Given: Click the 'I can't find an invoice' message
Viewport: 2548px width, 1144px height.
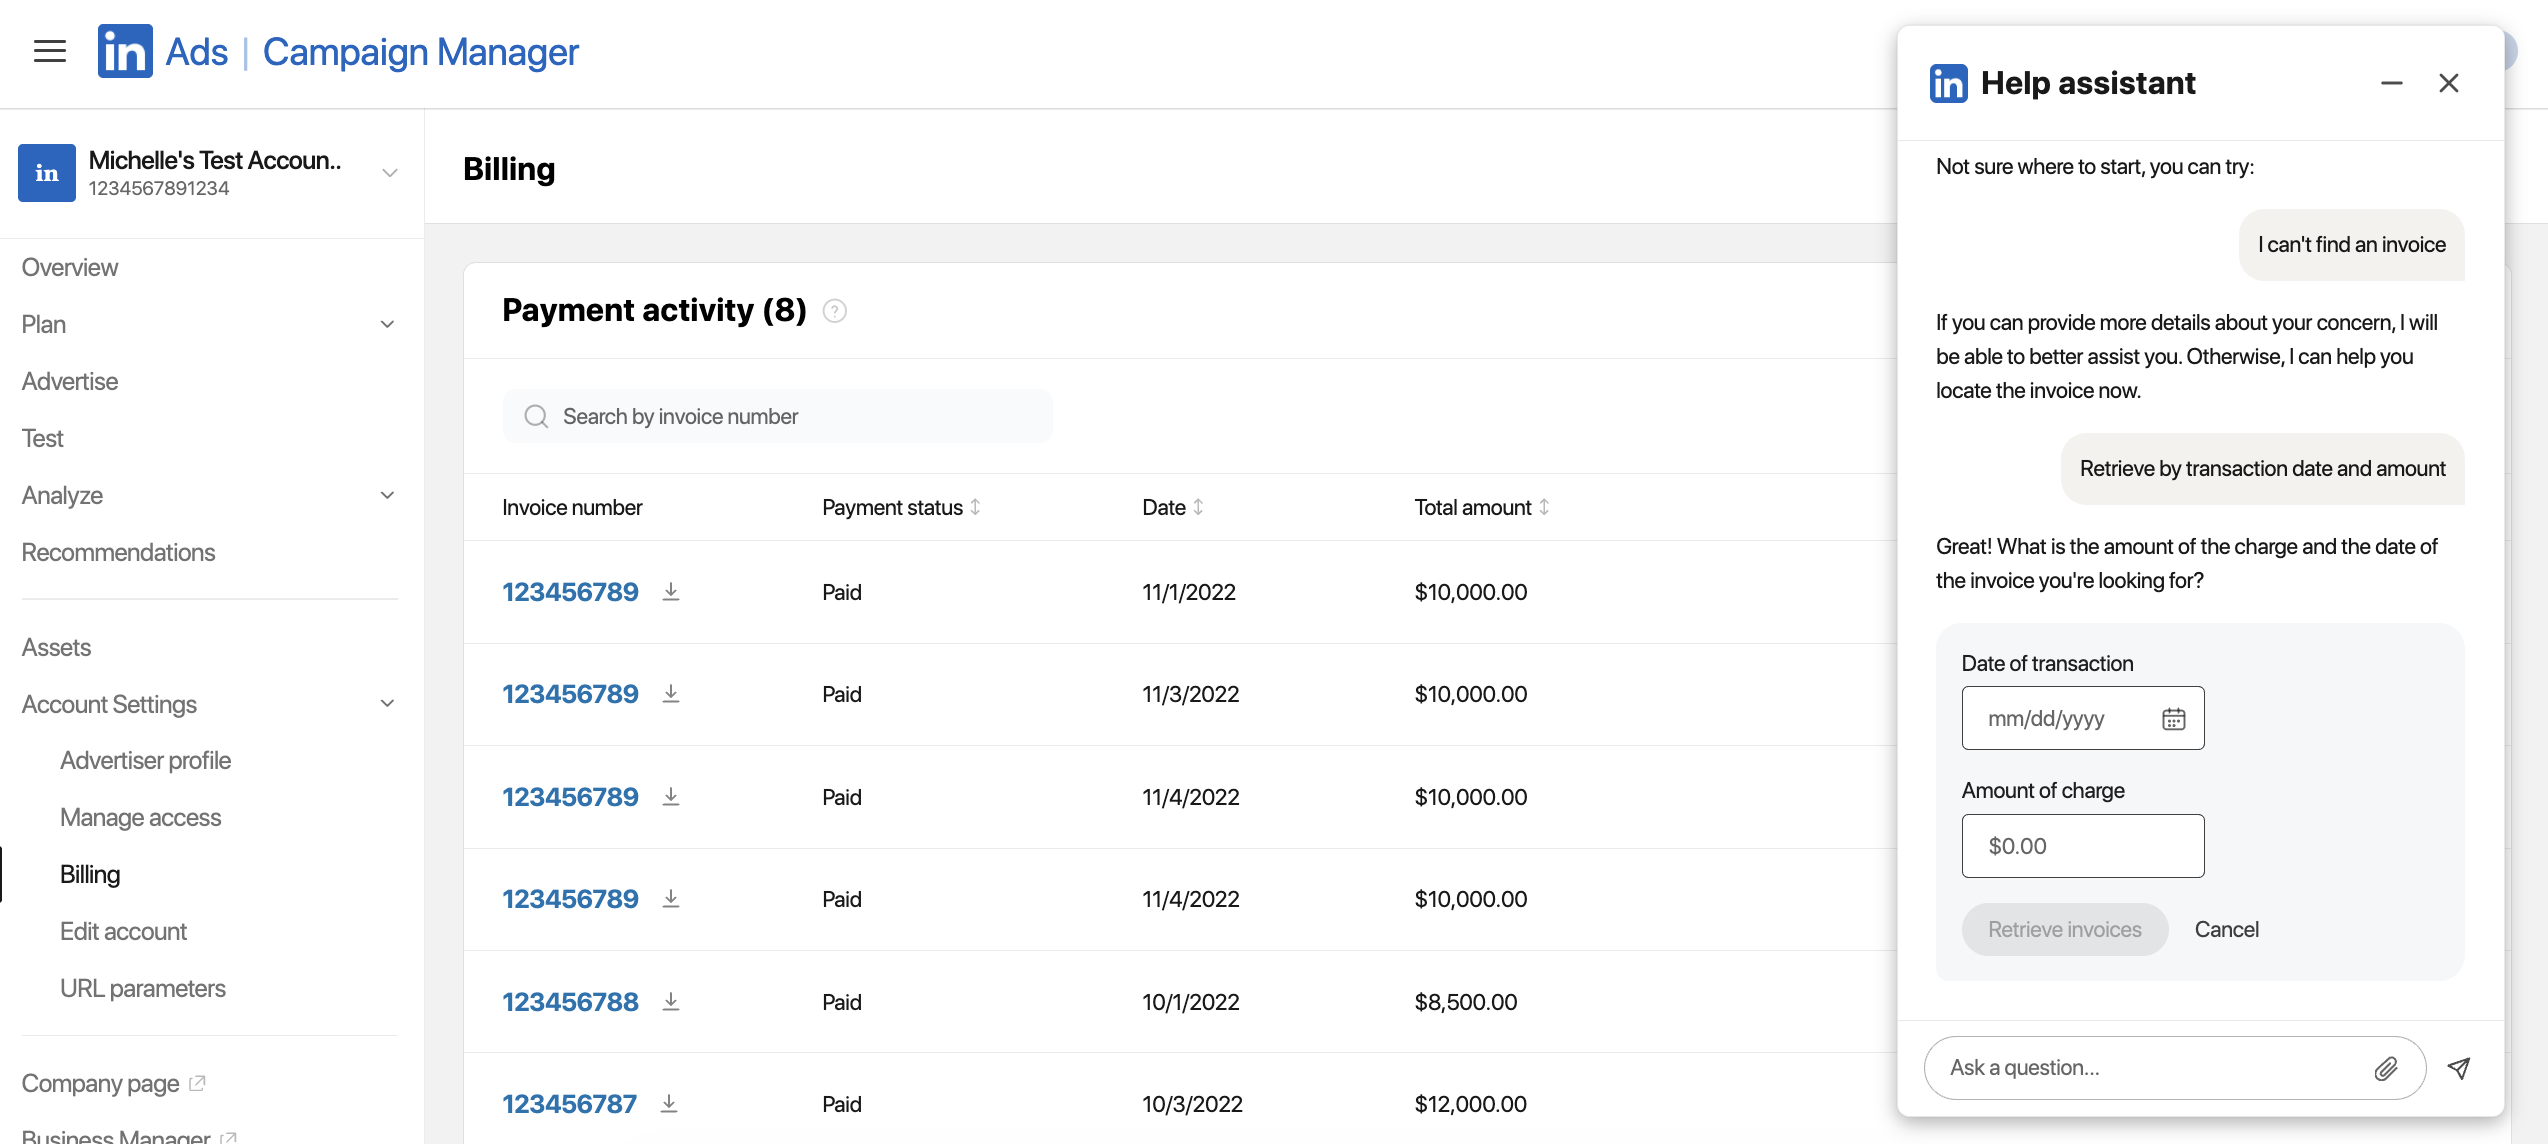Looking at the screenshot, I should [2352, 245].
